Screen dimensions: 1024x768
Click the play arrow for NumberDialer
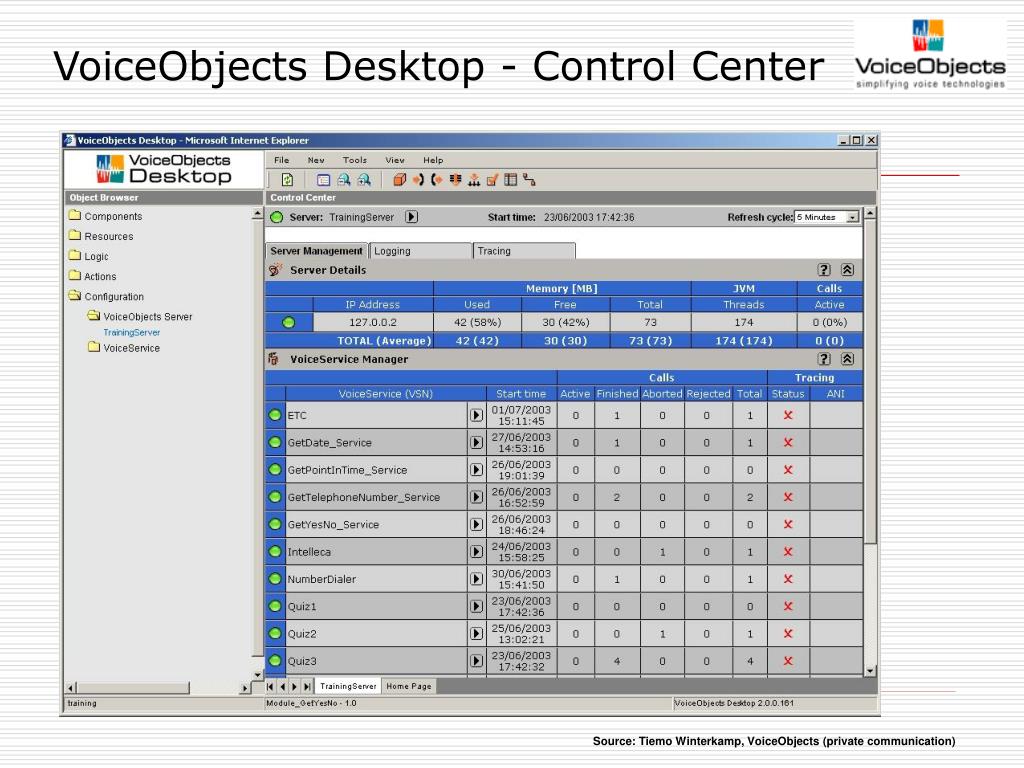[x=477, y=579]
